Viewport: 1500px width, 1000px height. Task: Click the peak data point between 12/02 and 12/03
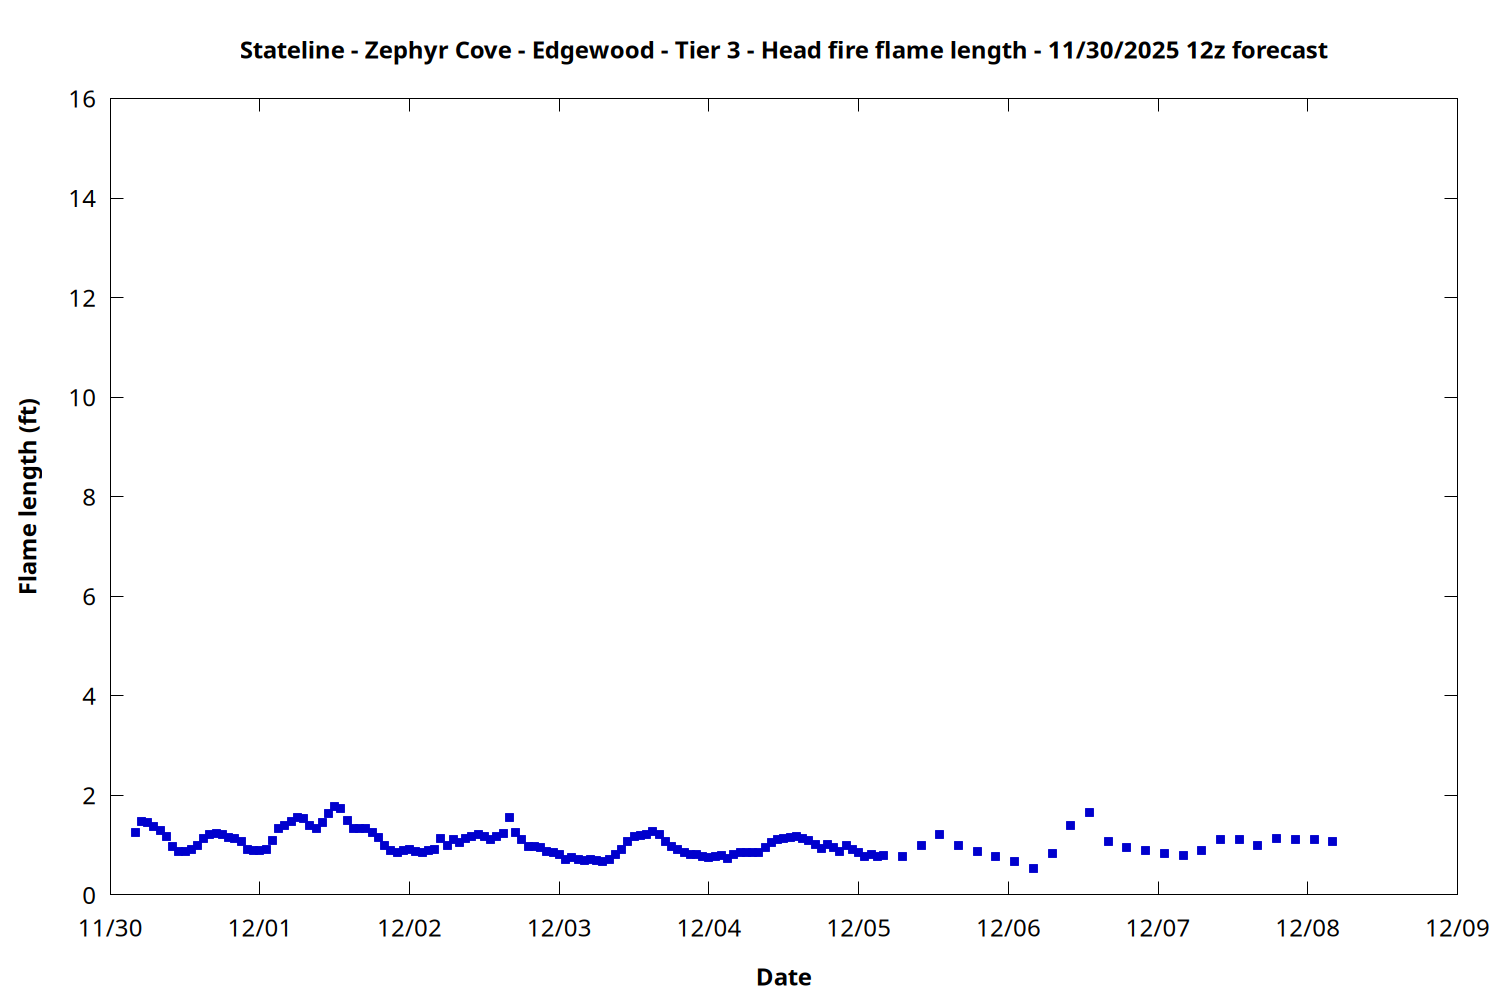click(x=509, y=817)
